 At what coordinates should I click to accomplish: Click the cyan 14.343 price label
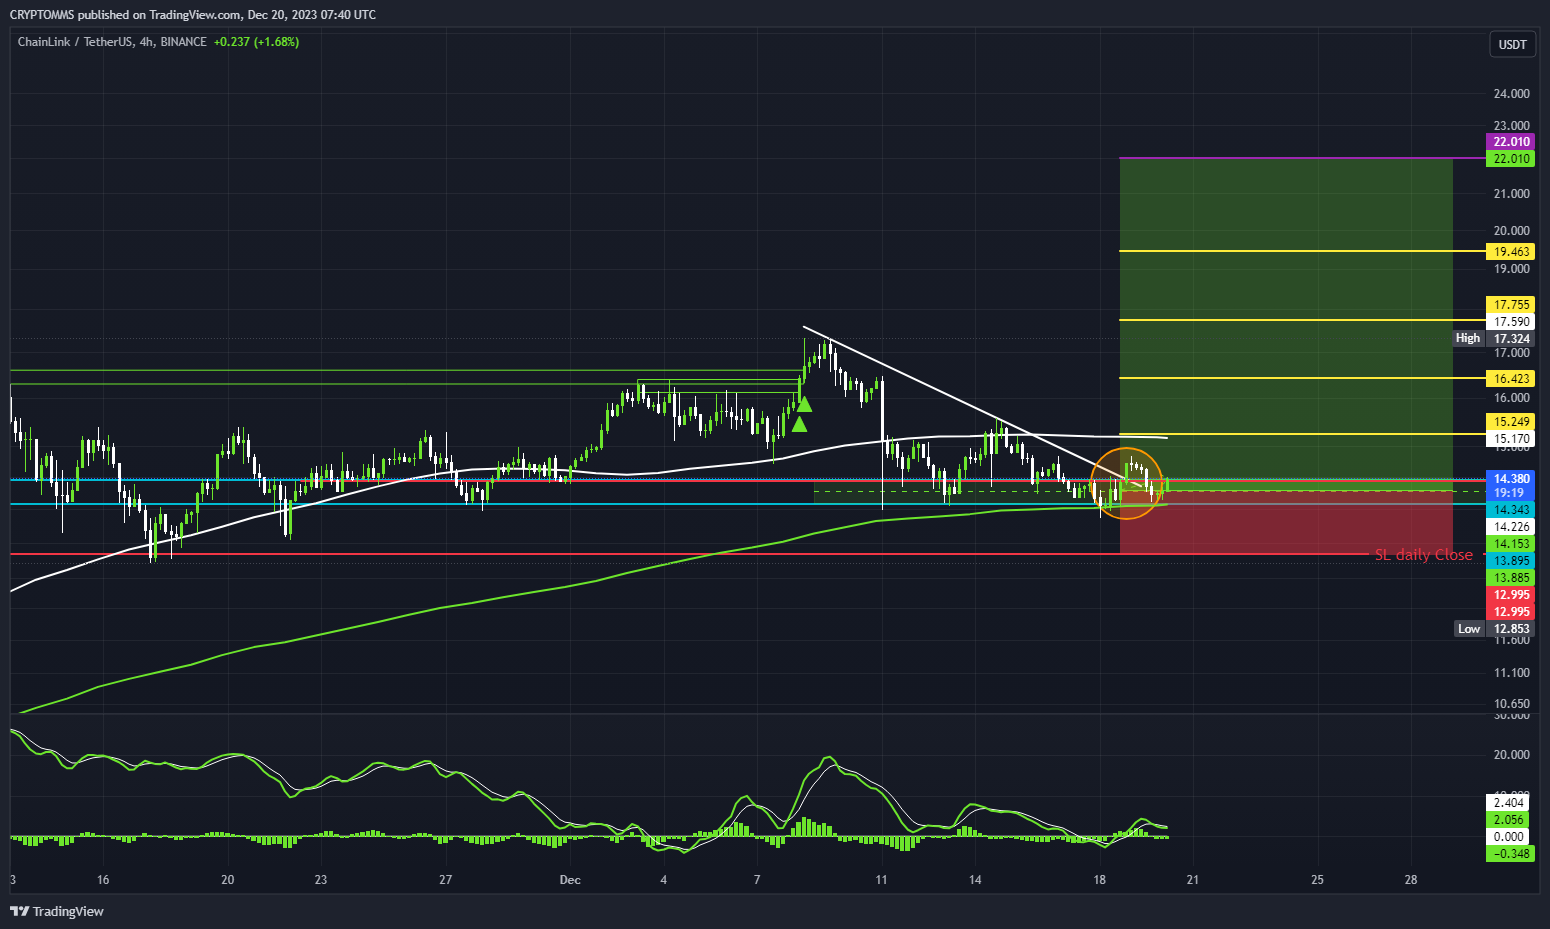tap(1511, 510)
